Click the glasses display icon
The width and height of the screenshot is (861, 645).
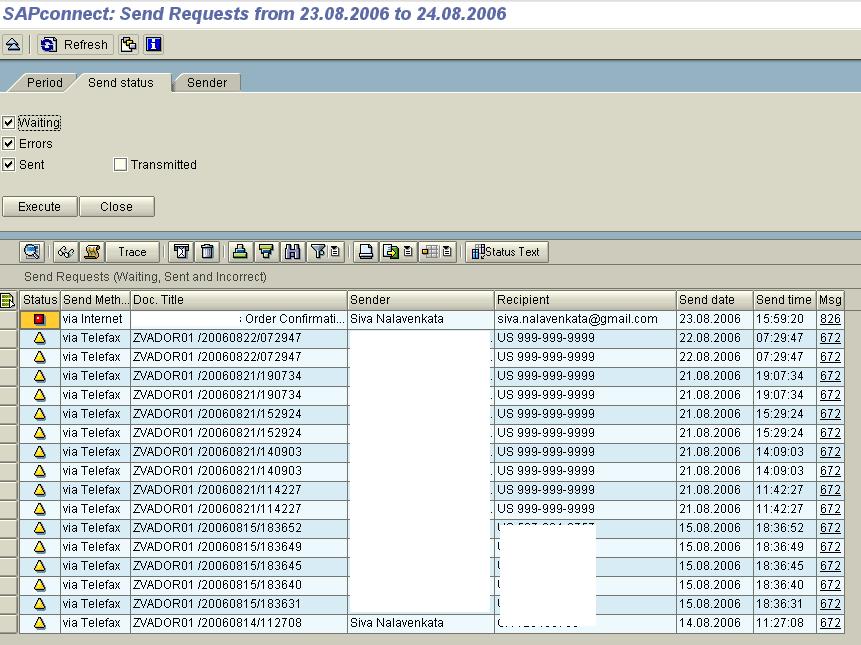66,252
